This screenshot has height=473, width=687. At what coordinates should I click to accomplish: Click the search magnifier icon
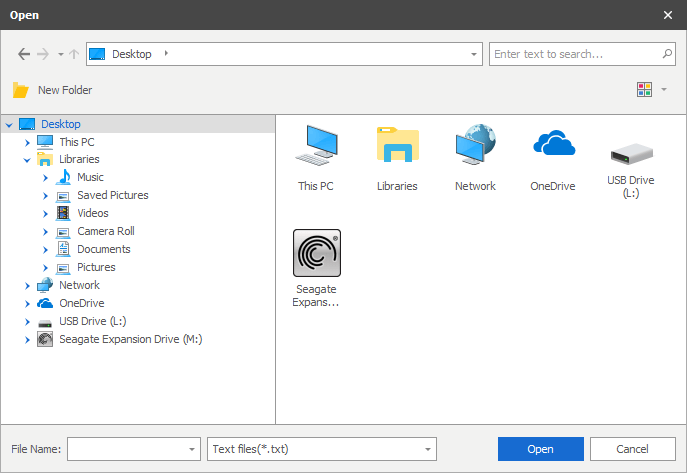click(x=667, y=54)
